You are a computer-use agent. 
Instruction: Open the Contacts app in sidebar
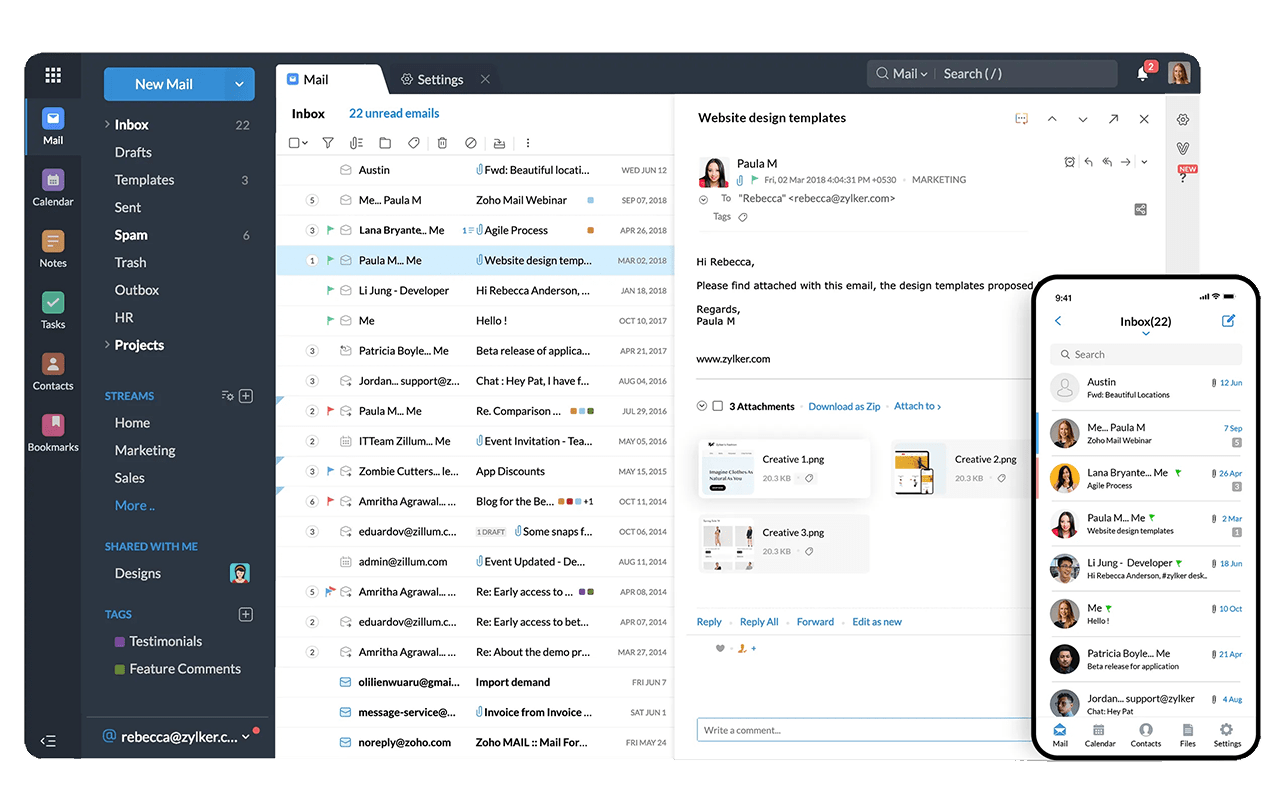coord(53,371)
